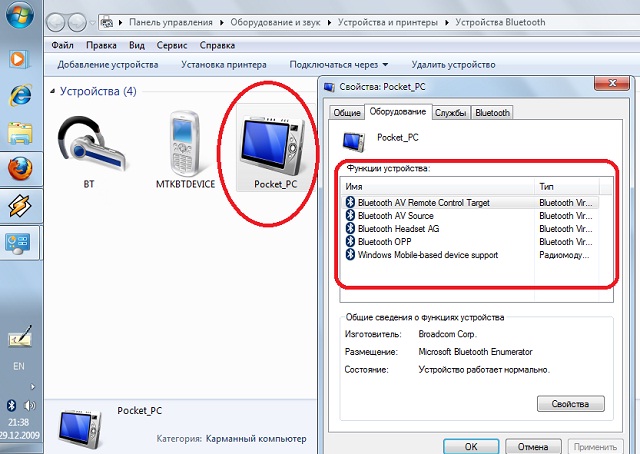Go back with the Back arrow button
Viewport: 640px width, 454px height.
[56, 22]
